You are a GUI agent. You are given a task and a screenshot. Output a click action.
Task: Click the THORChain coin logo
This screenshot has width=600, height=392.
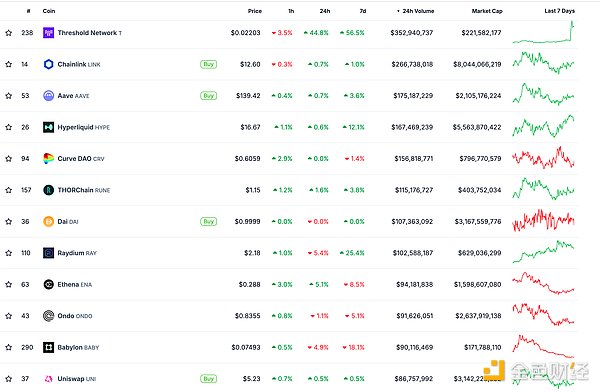point(48,190)
